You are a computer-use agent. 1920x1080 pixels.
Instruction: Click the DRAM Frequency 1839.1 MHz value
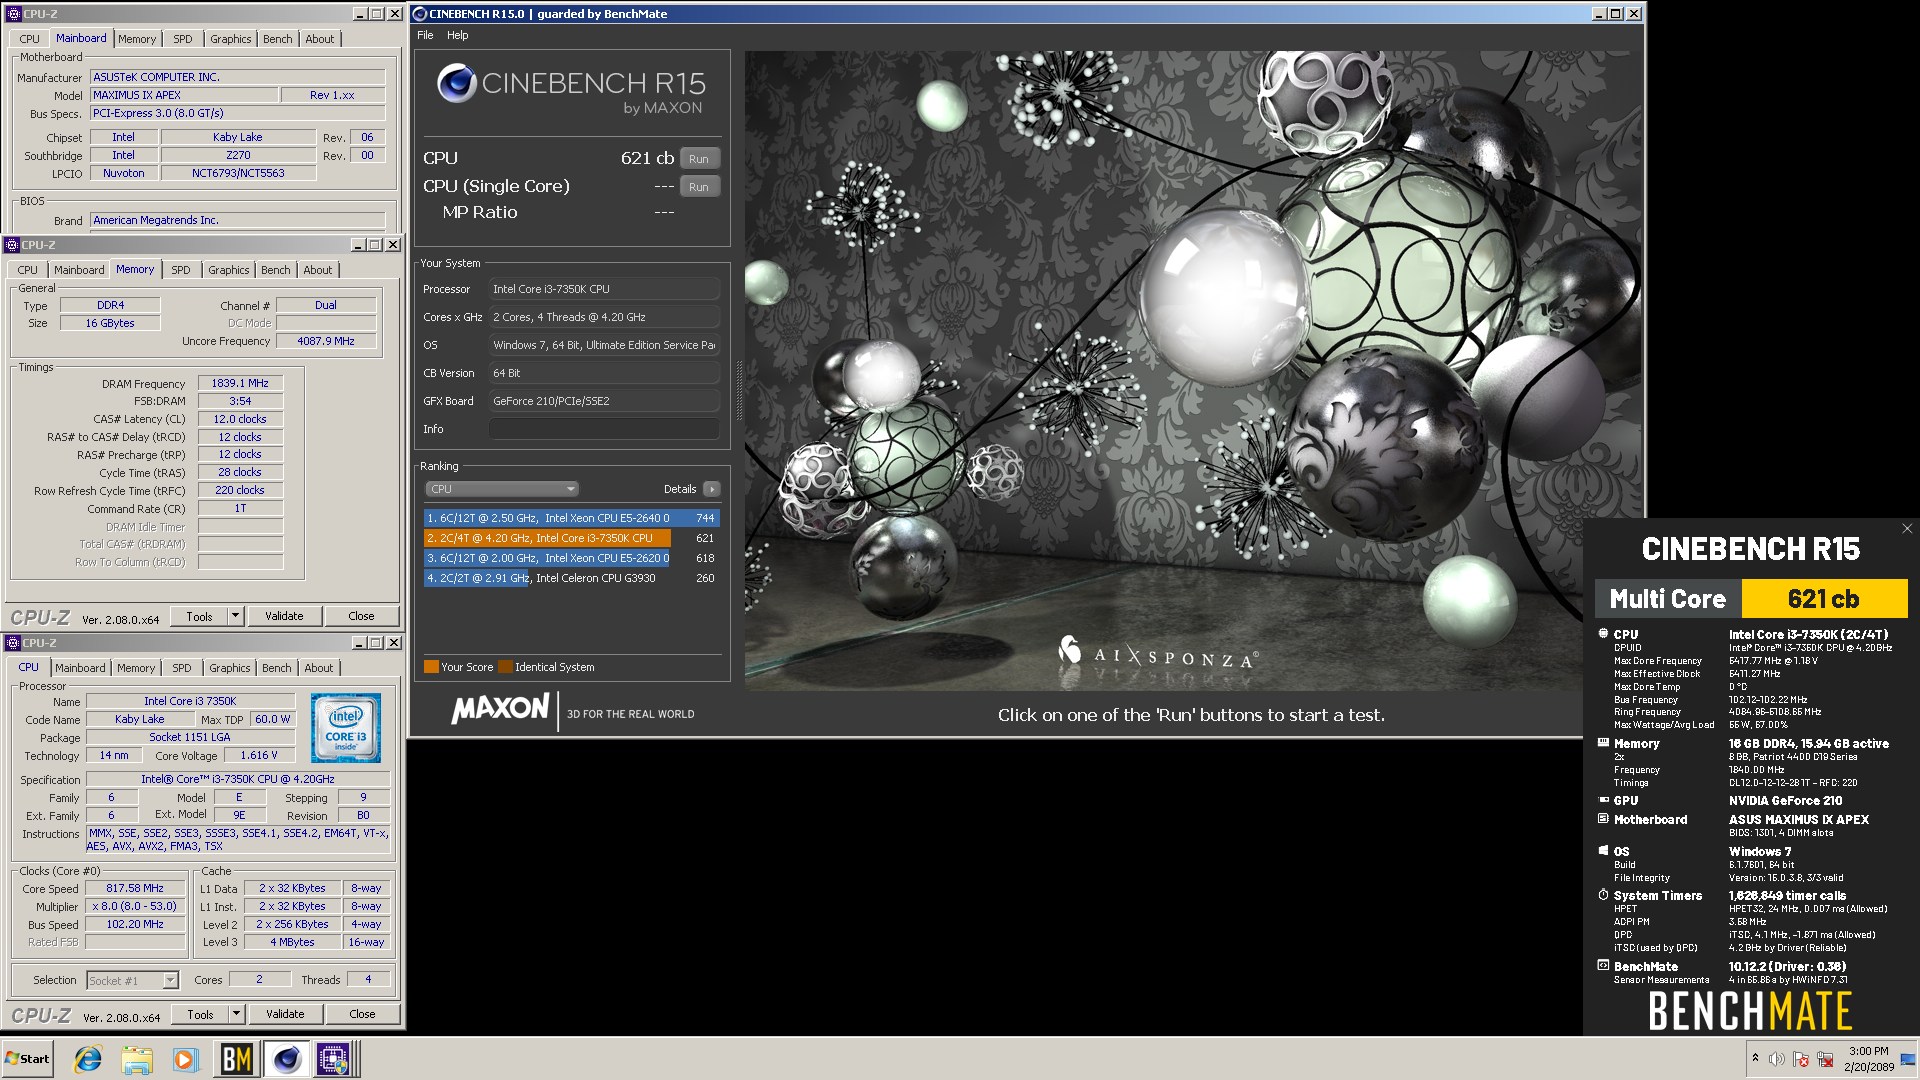coord(240,384)
